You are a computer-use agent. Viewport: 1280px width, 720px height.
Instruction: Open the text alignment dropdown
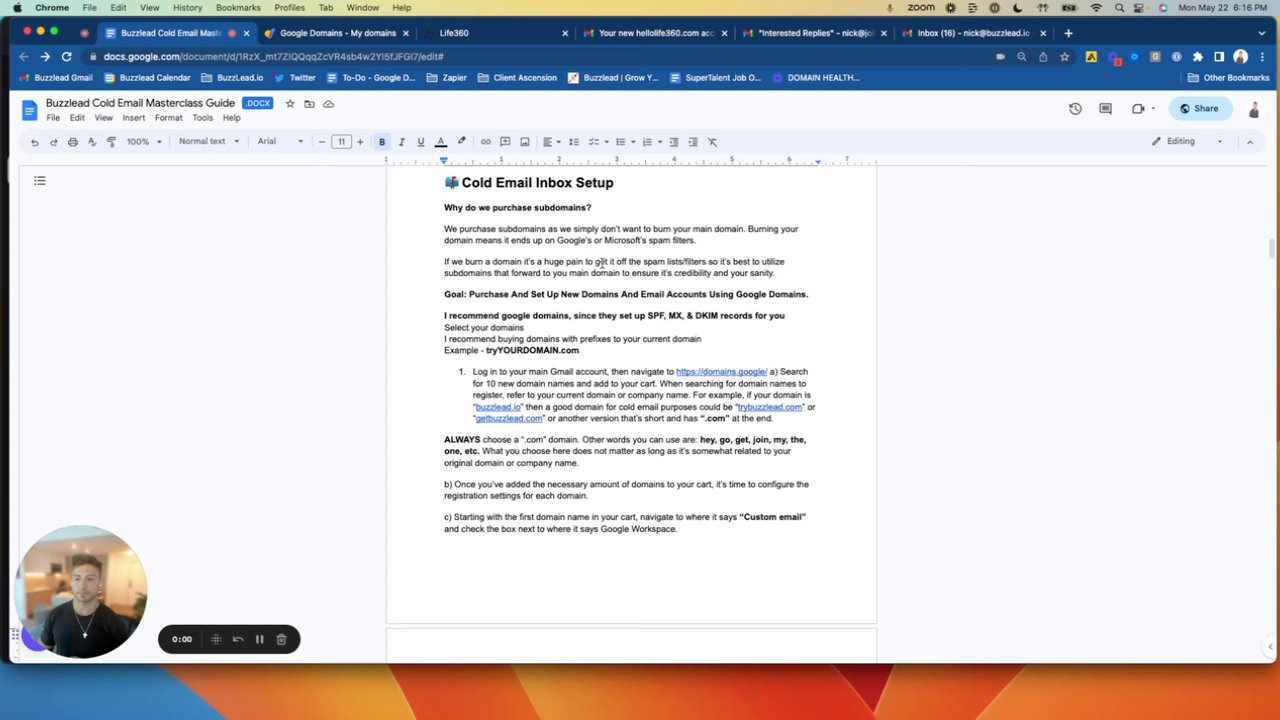click(x=551, y=142)
